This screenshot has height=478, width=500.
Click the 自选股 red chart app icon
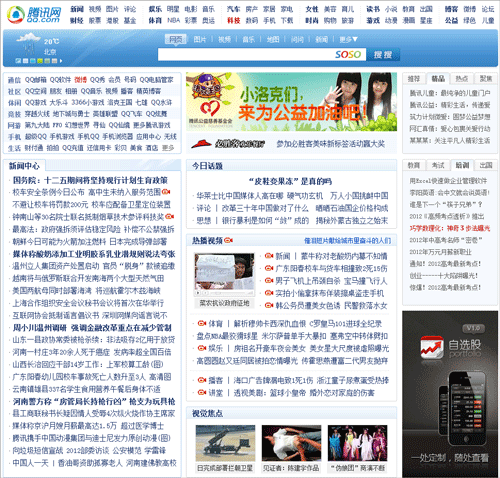pos(432,347)
